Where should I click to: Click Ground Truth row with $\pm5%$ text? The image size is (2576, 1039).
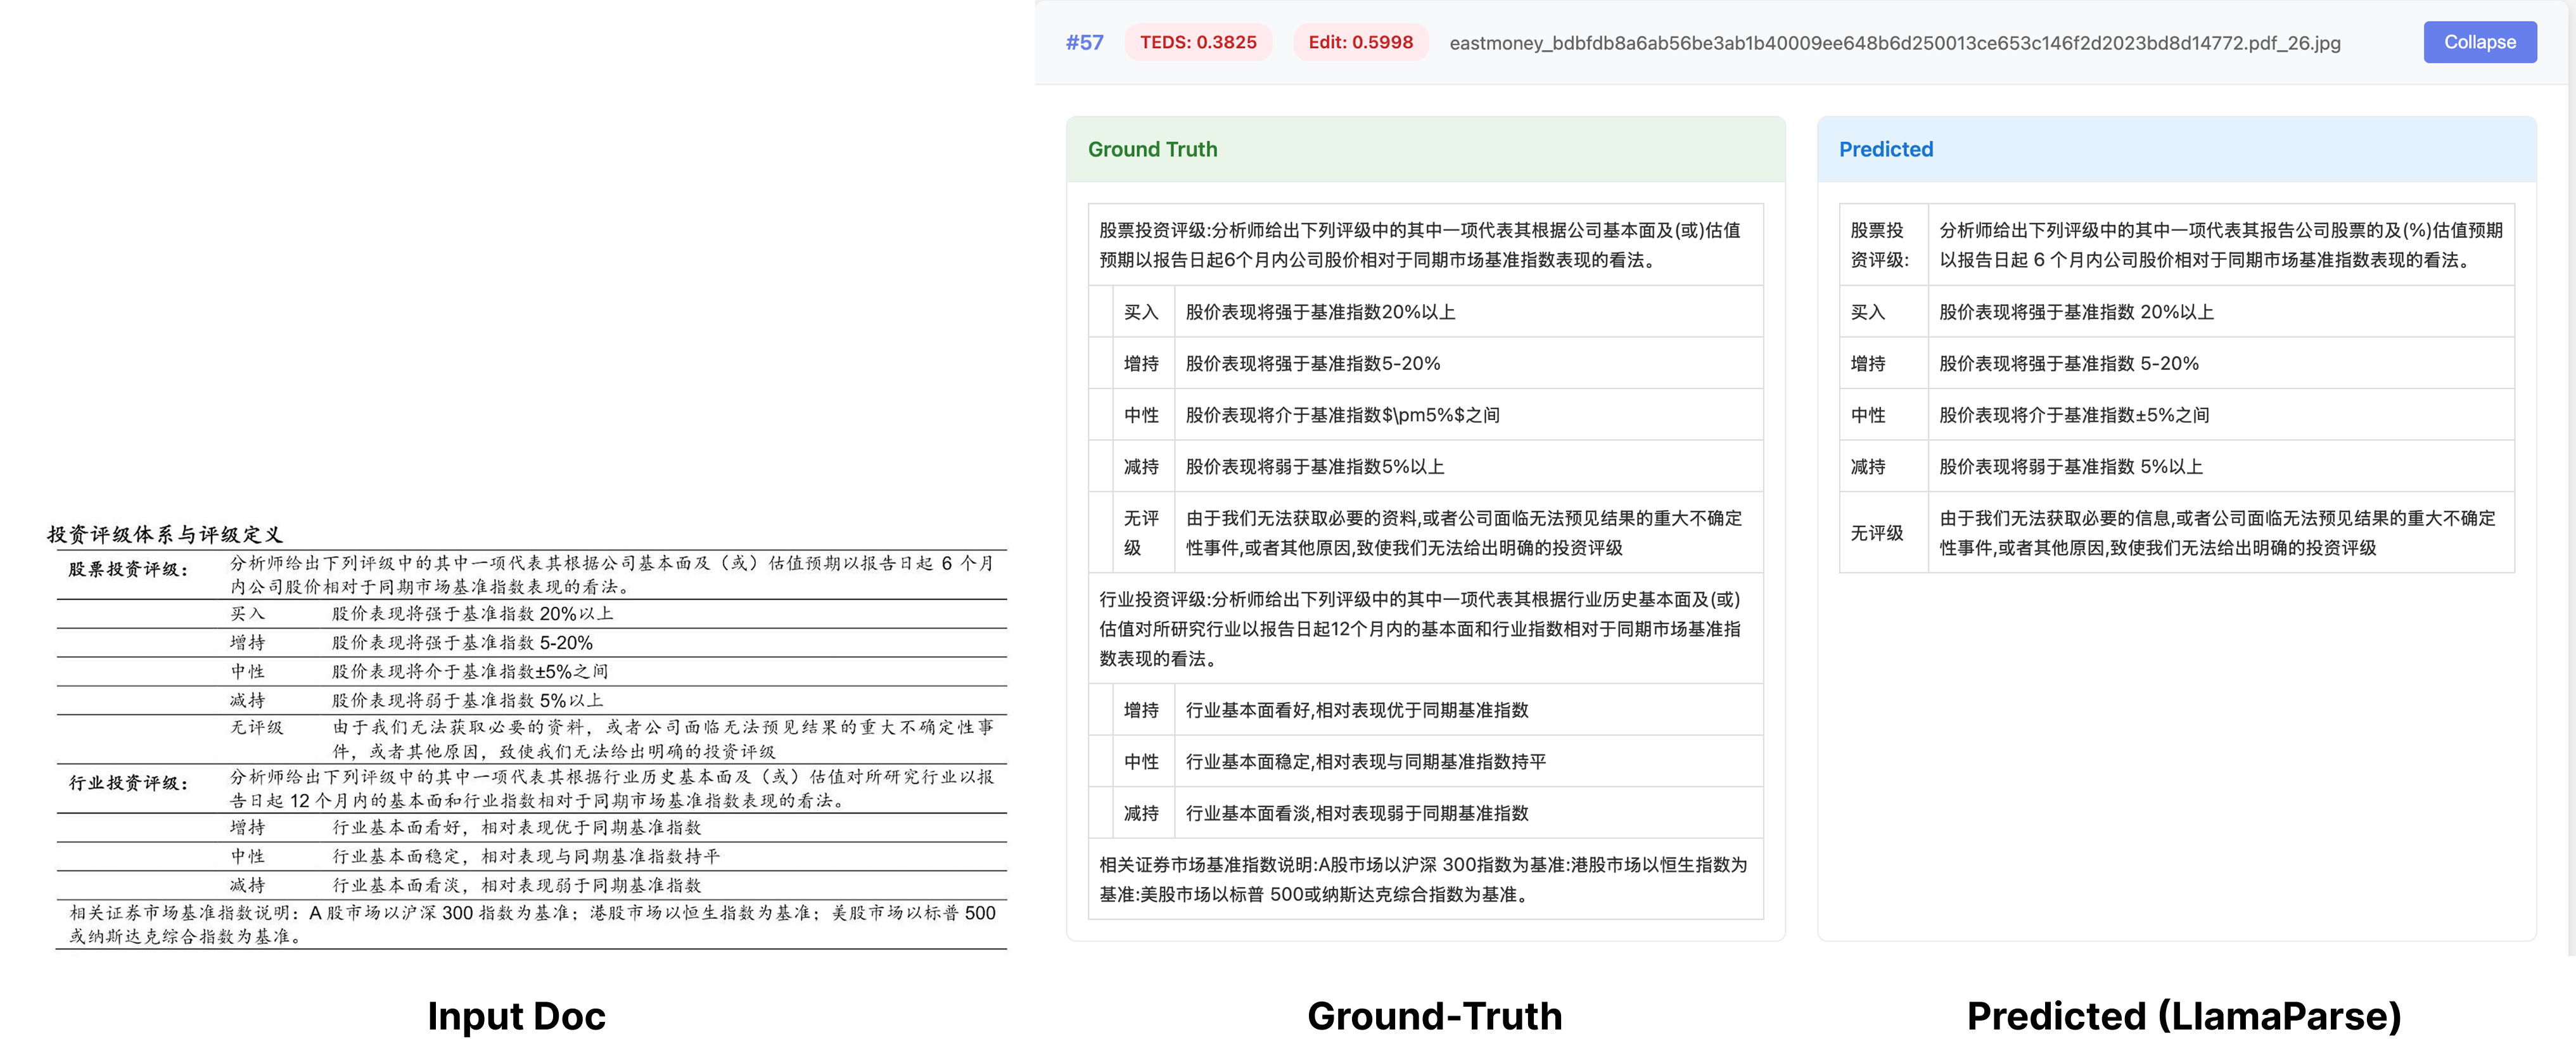pyautogui.click(x=1342, y=415)
